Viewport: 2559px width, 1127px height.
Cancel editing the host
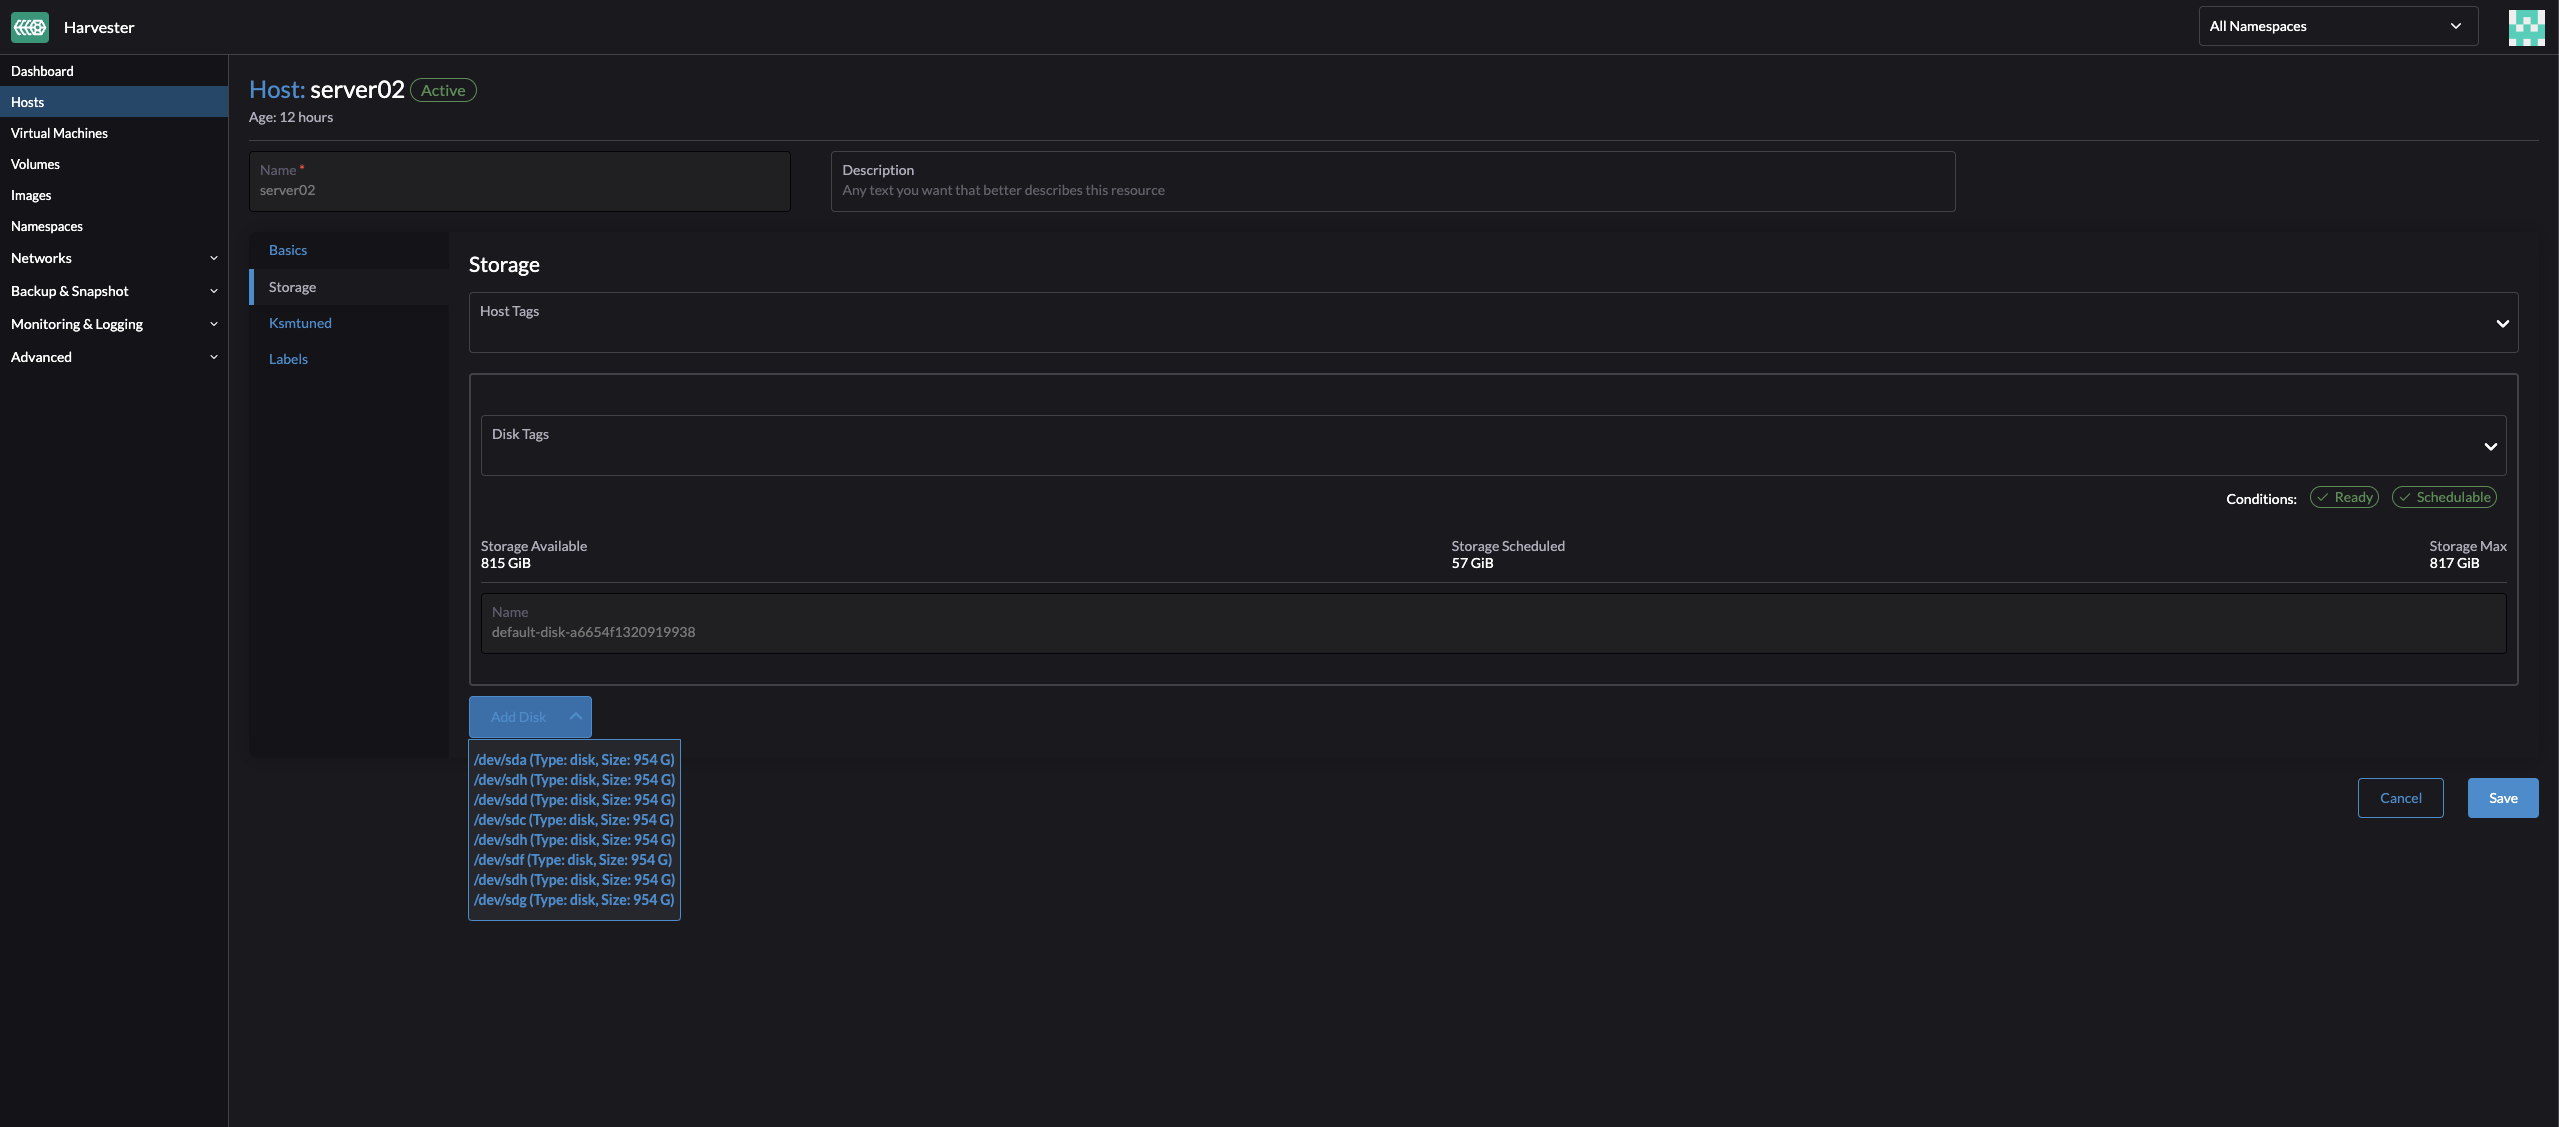(2400, 797)
